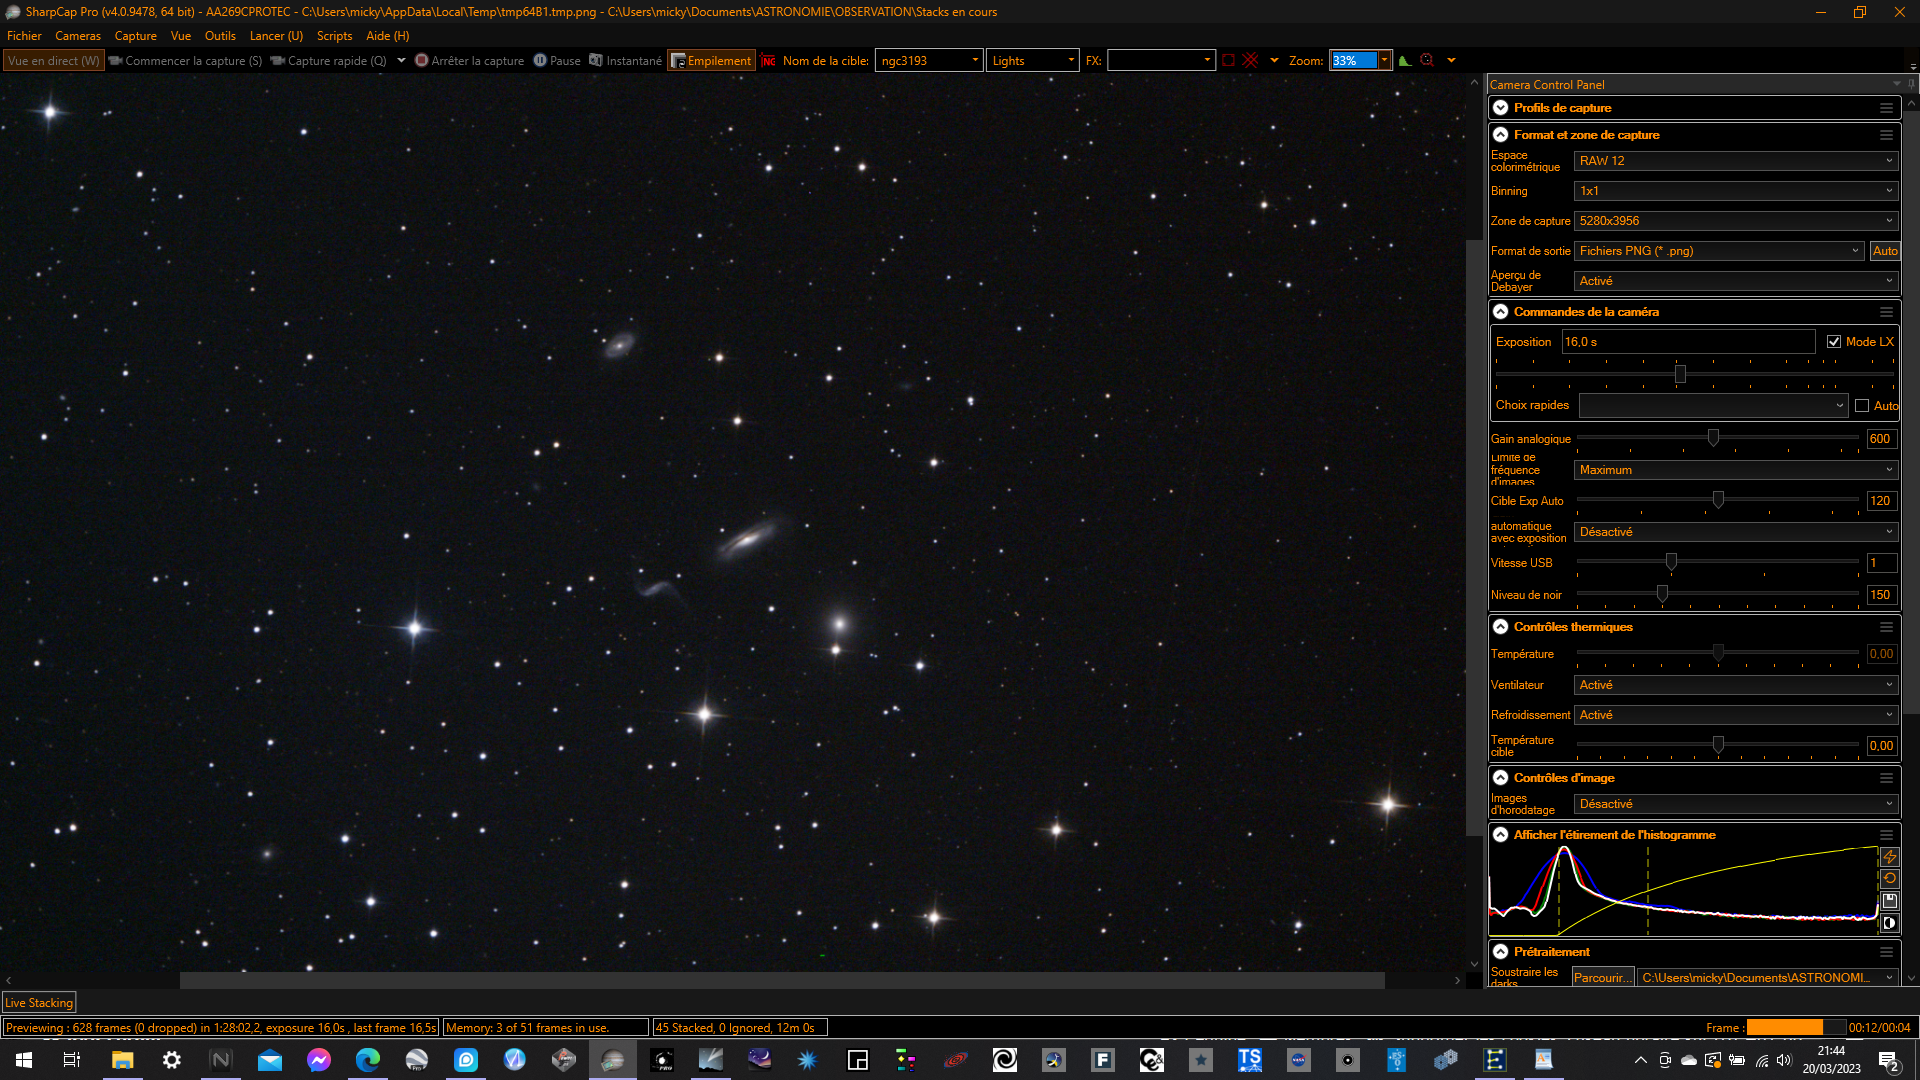Open the Zoom percentage dropdown arrow

click(x=1384, y=61)
